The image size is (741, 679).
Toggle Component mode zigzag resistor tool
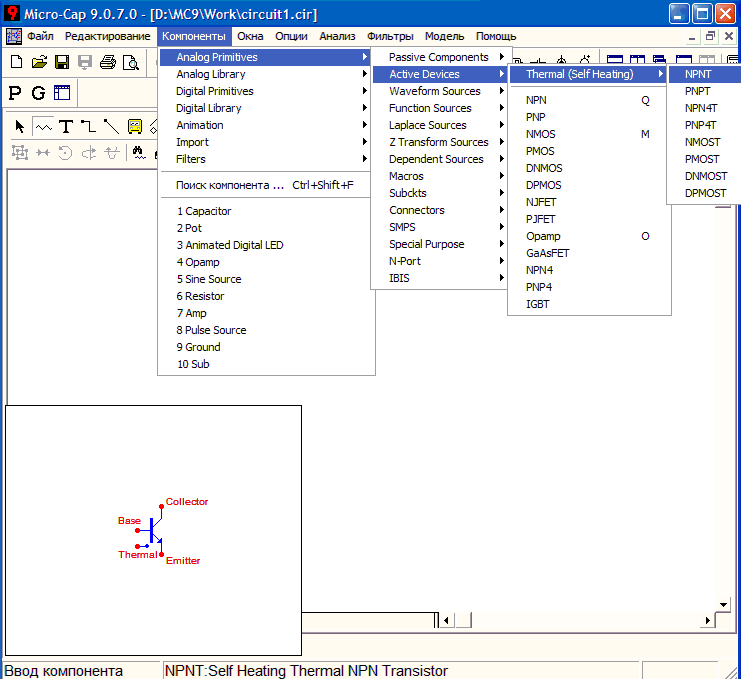pos(43,127)
